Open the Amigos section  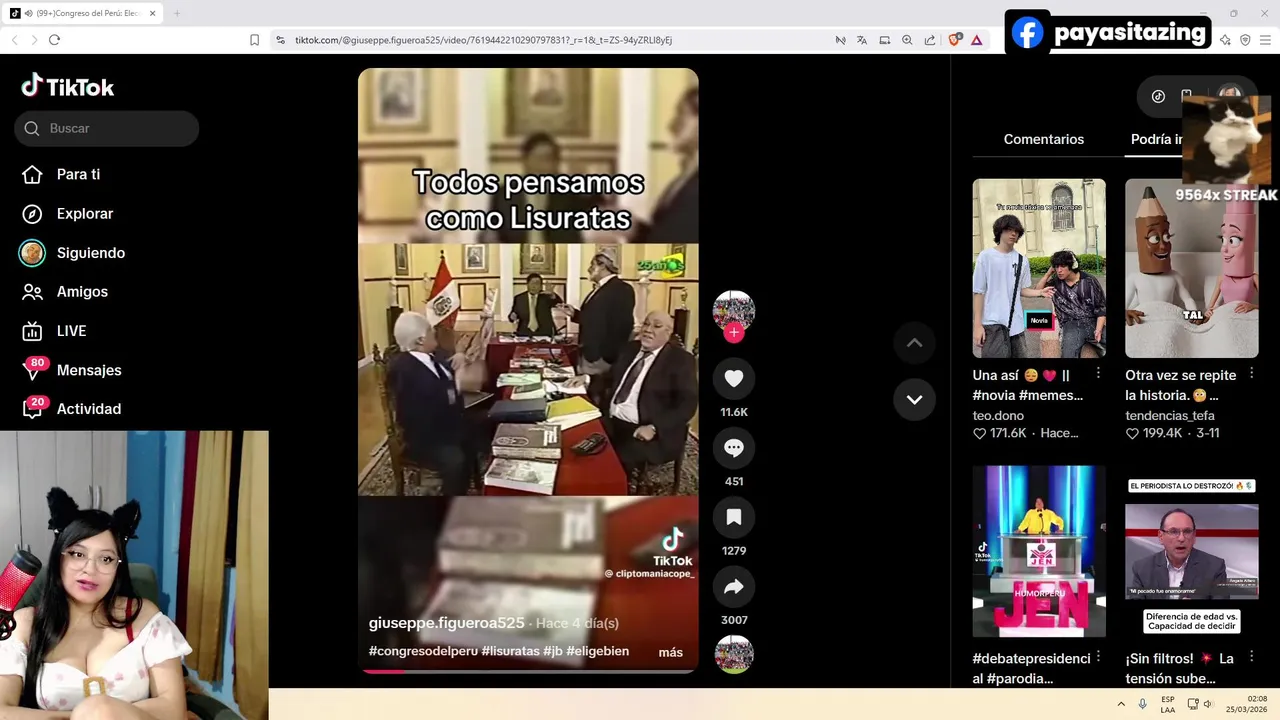click(x=82, y=292)
